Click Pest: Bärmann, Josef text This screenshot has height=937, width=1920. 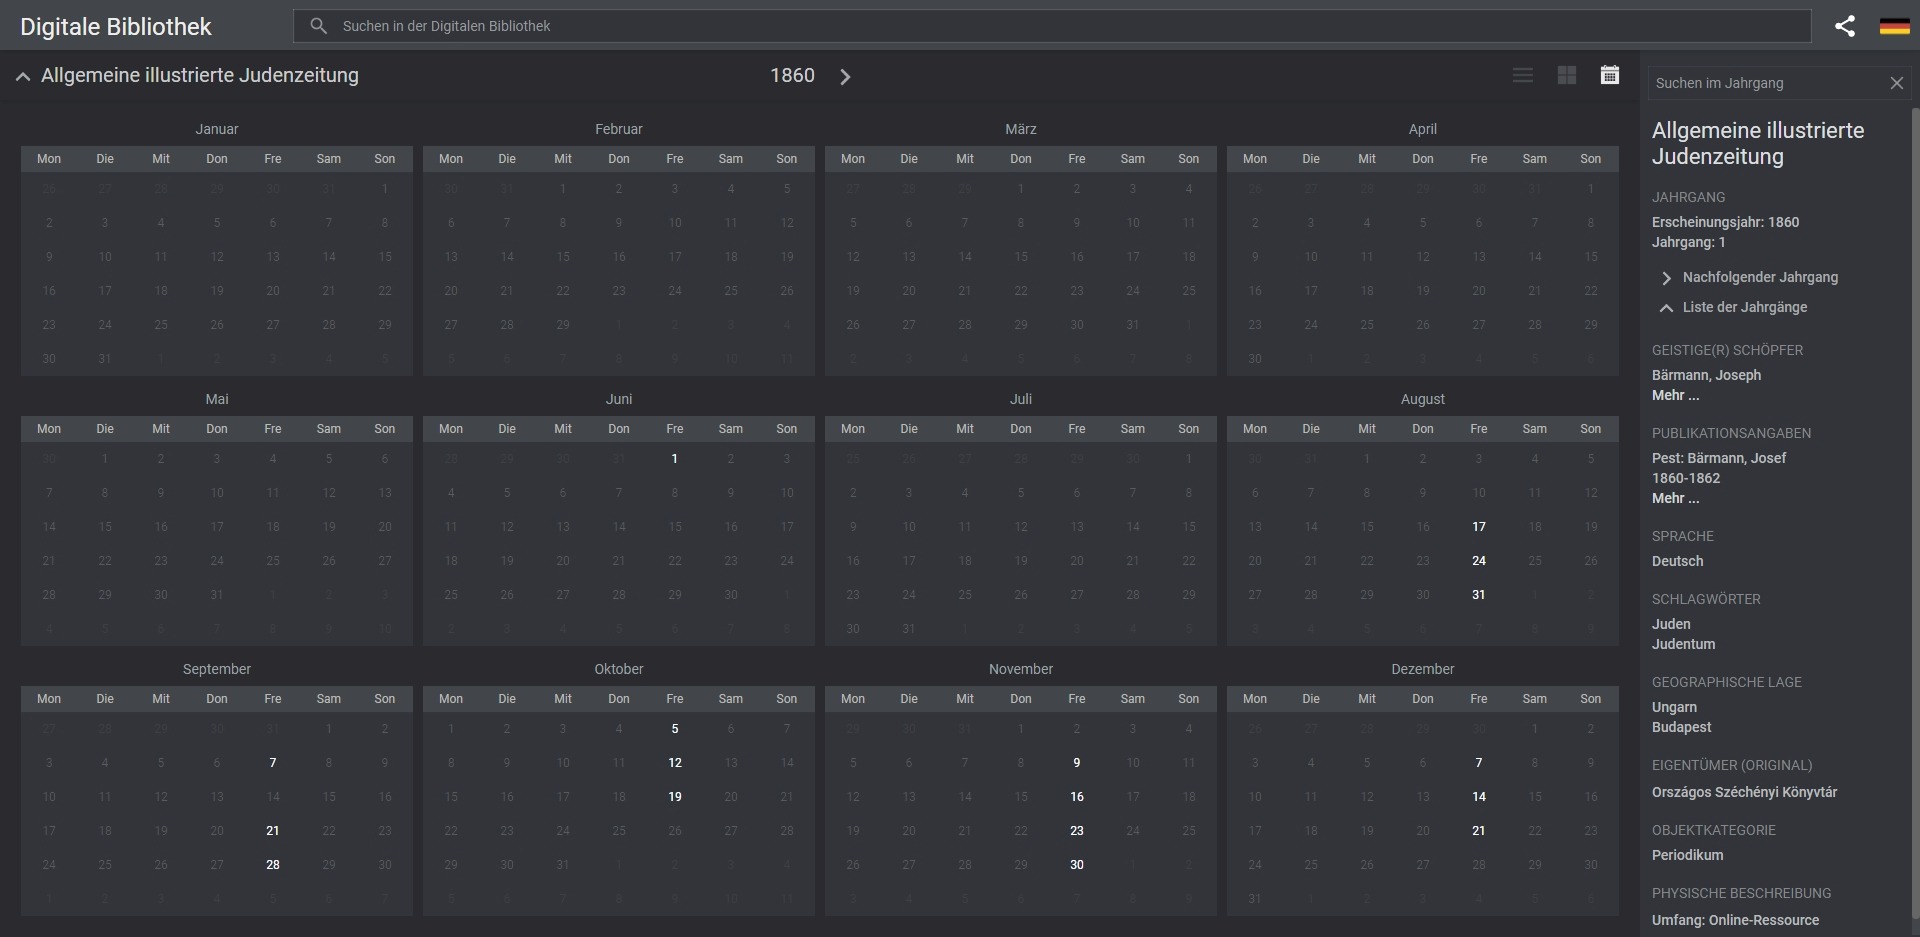[x=1718, y=458]
